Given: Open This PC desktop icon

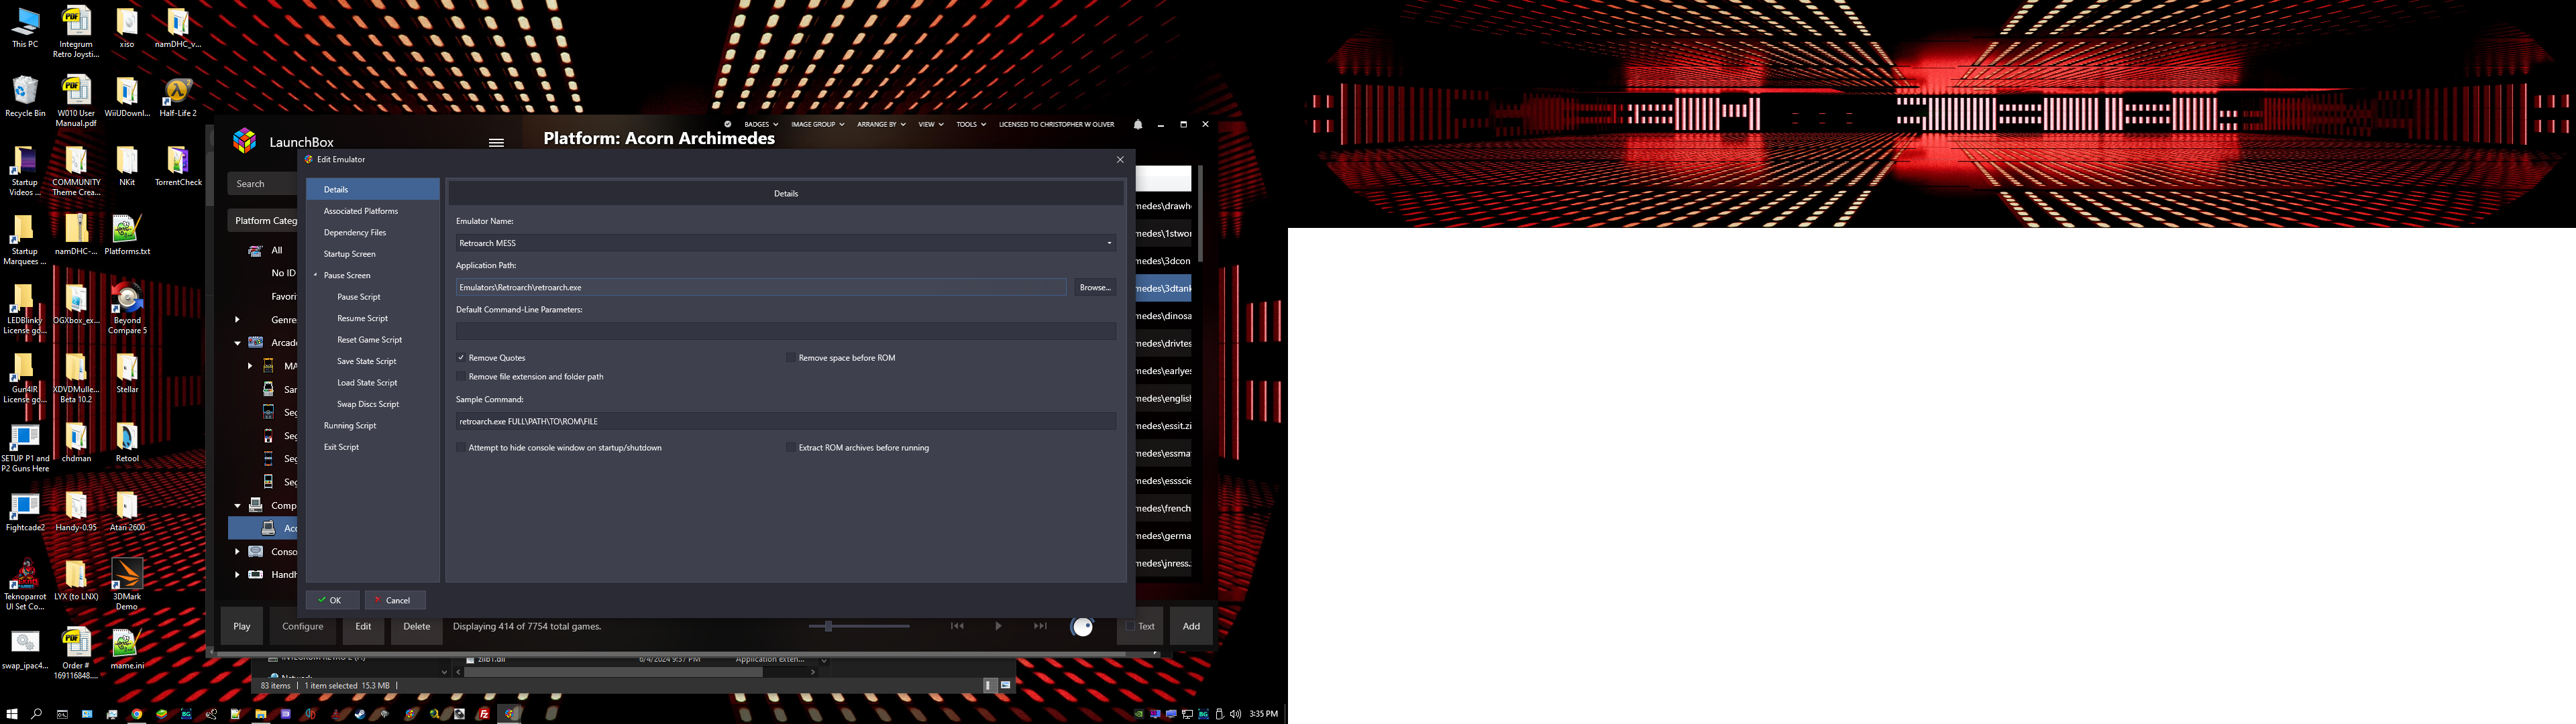Looking at the screenshot, I should pos(25,27).
